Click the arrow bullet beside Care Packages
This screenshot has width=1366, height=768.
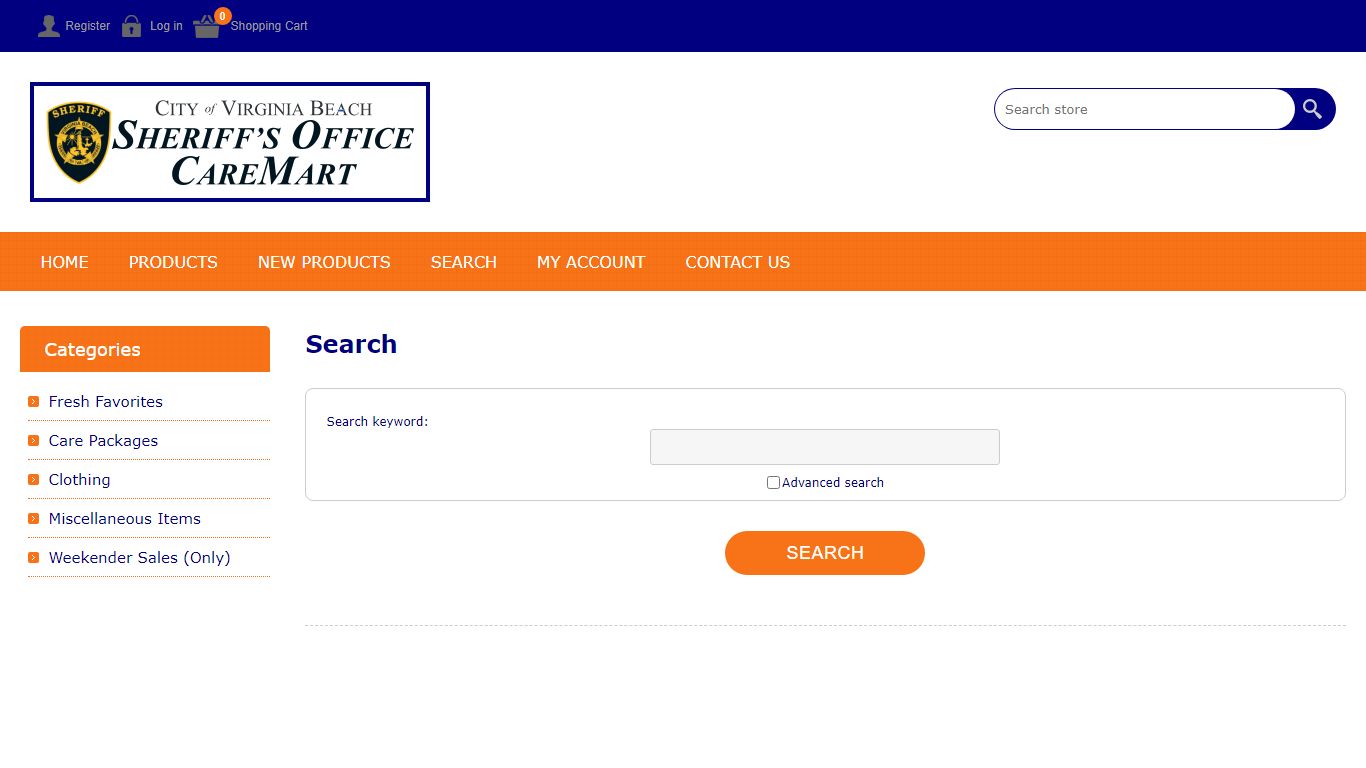34,441
